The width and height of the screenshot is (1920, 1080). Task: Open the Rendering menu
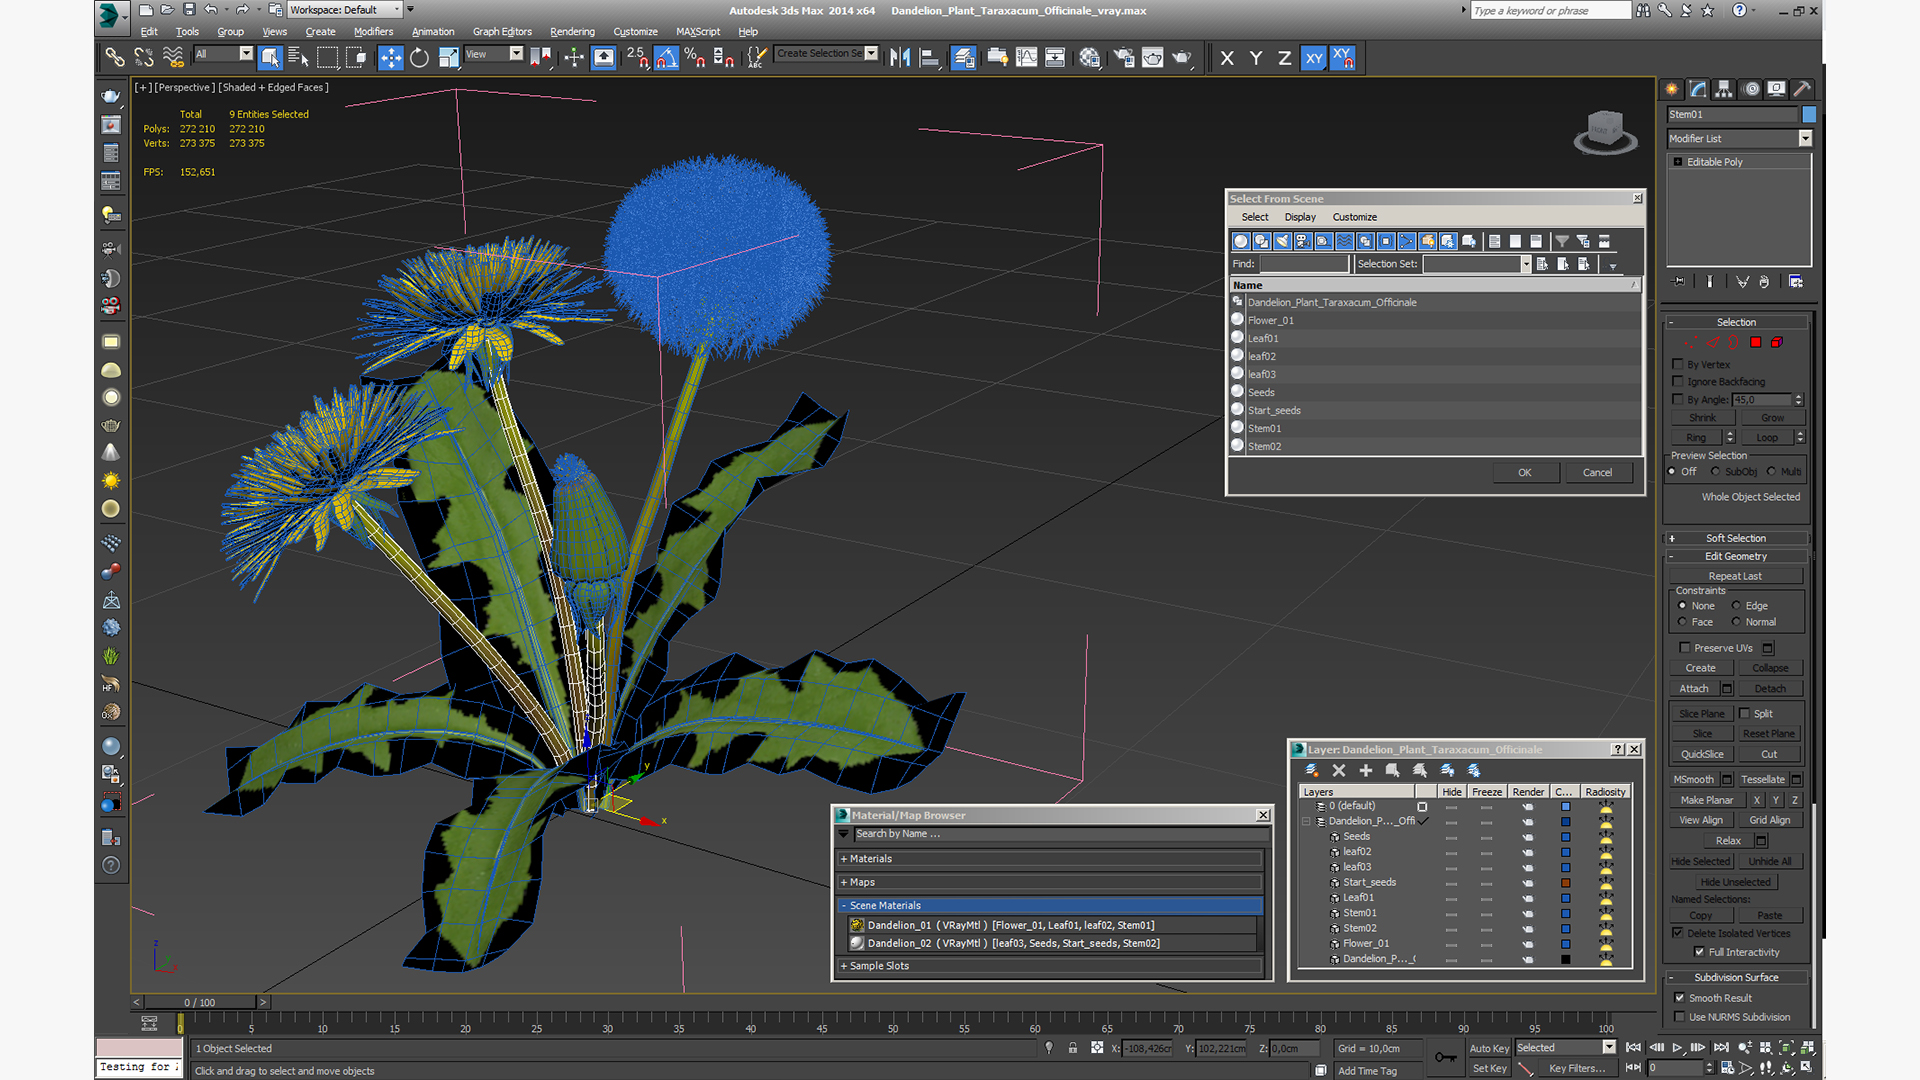pos(572,32)
